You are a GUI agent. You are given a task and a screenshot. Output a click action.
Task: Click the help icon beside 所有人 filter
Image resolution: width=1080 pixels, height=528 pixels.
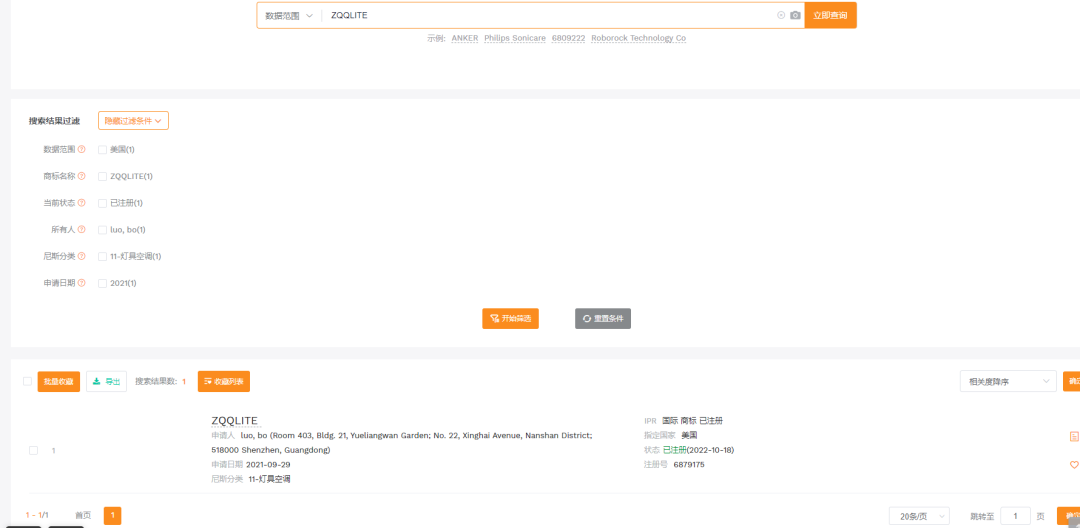[82, 229]
